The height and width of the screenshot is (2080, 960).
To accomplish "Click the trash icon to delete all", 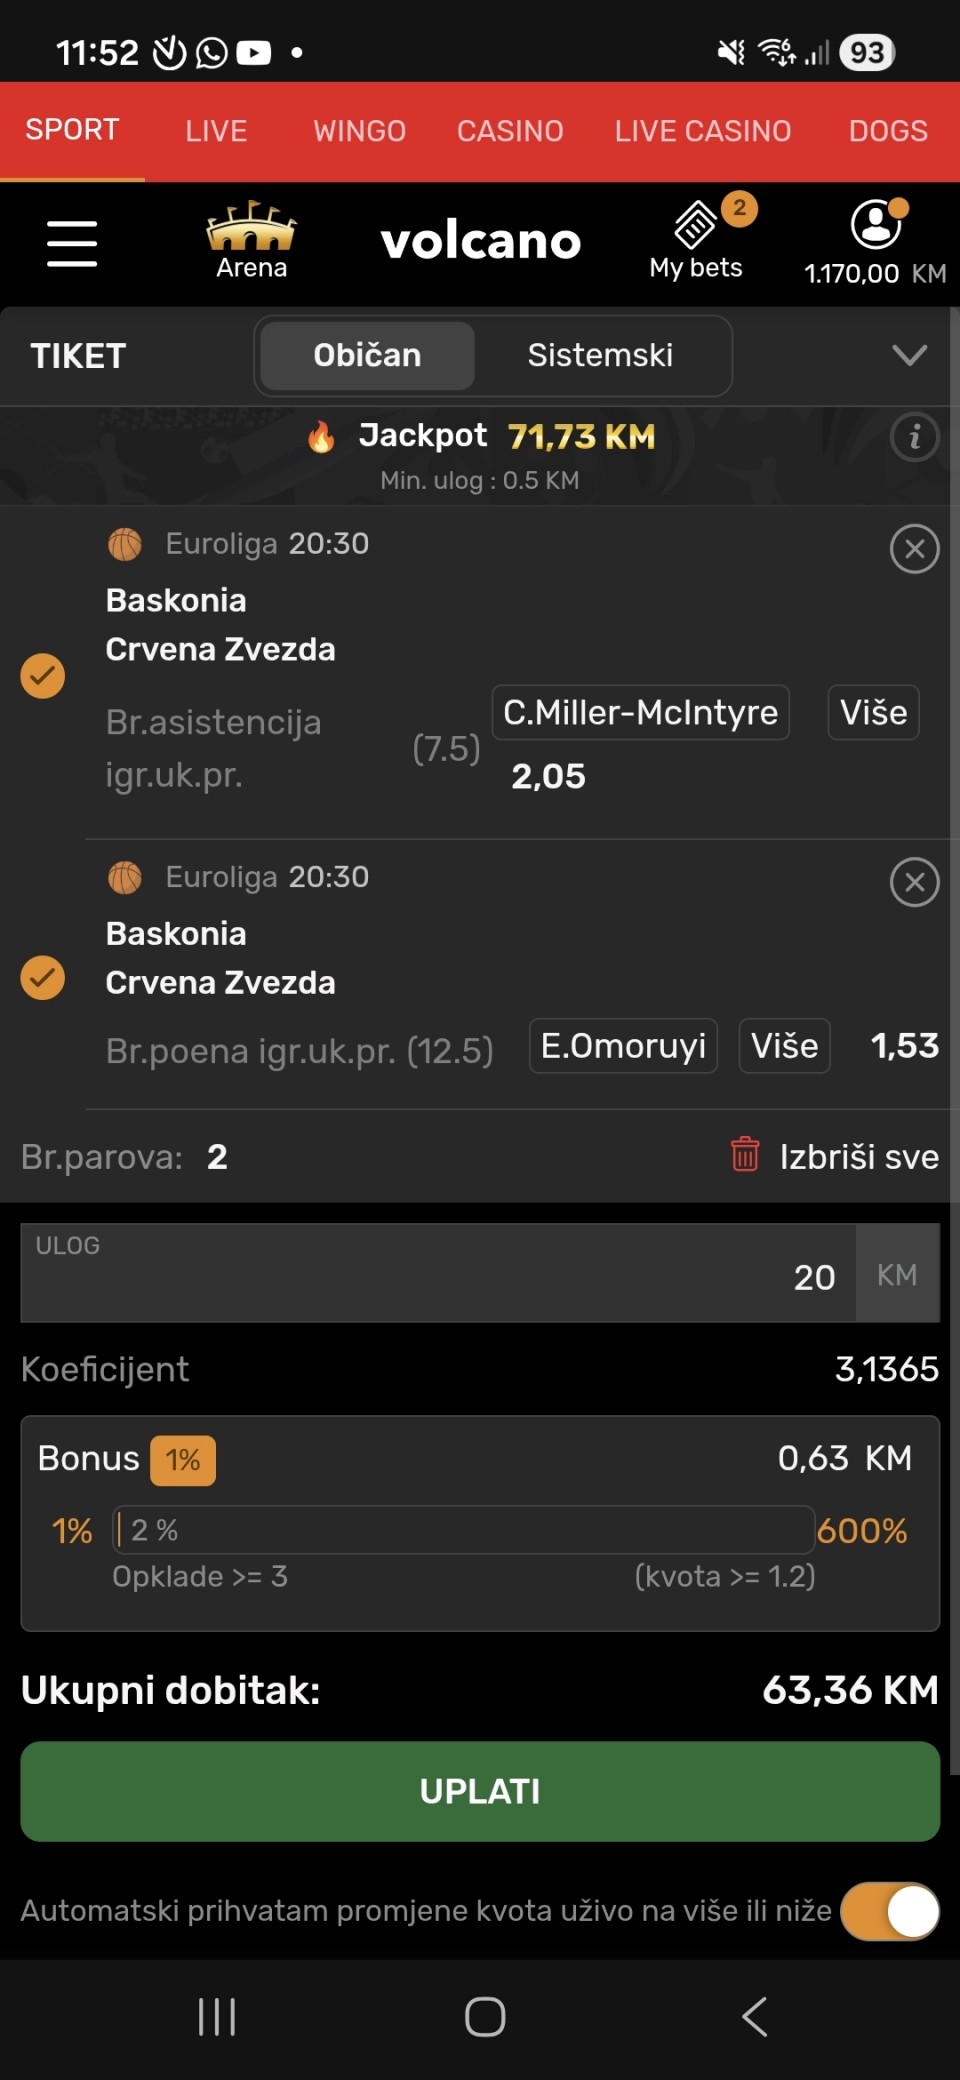I will pos(745,1154).
